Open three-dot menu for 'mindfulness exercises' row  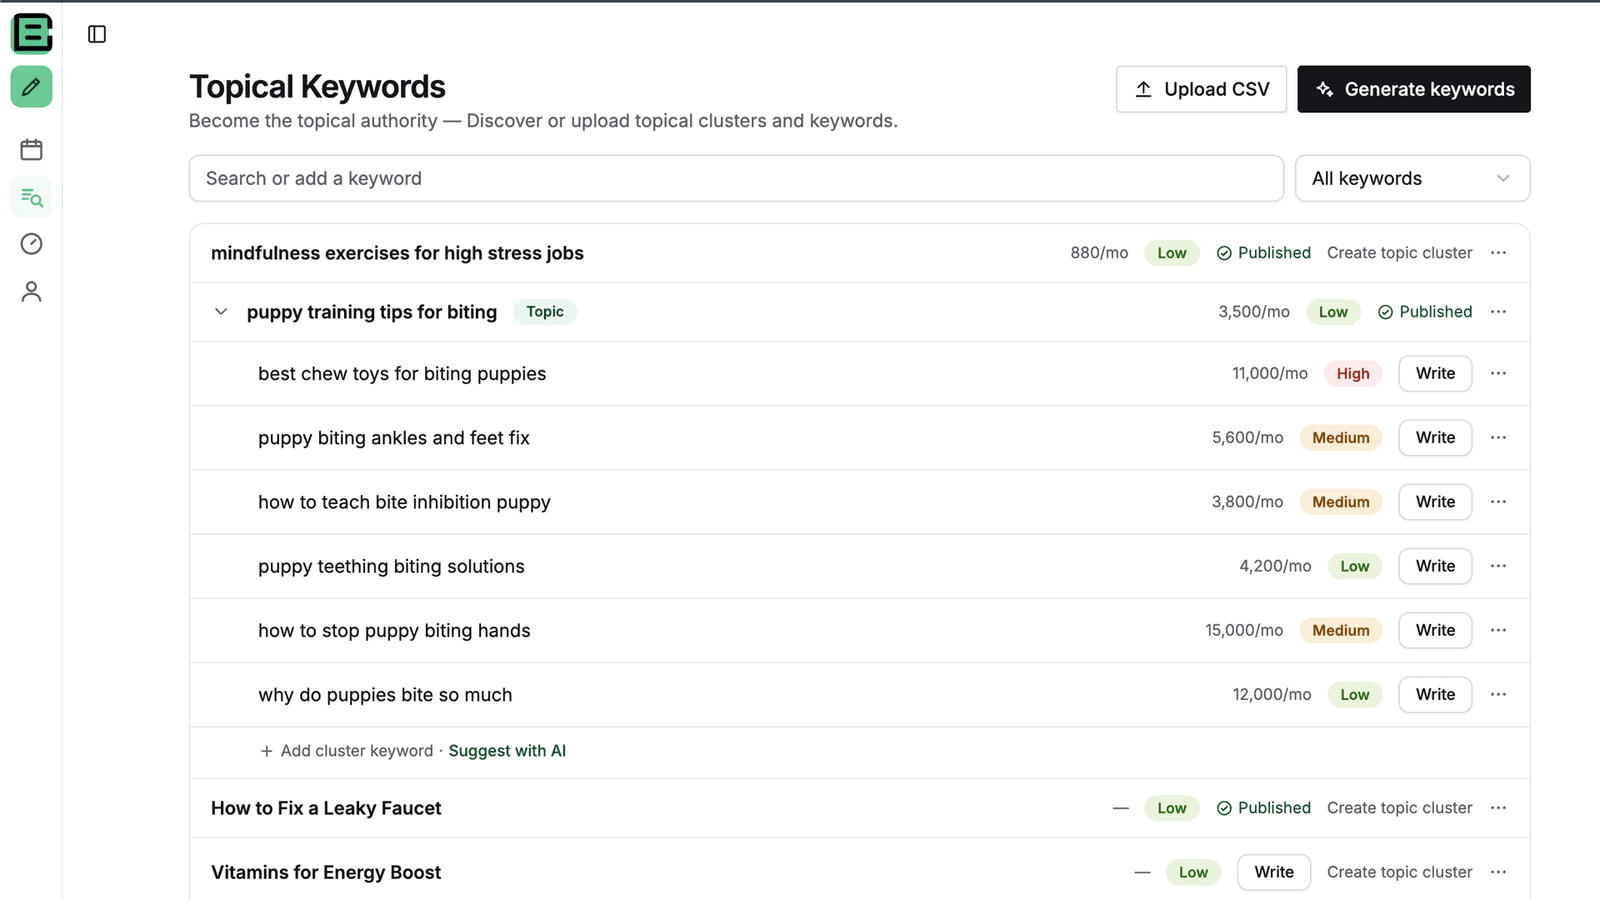1498,253
